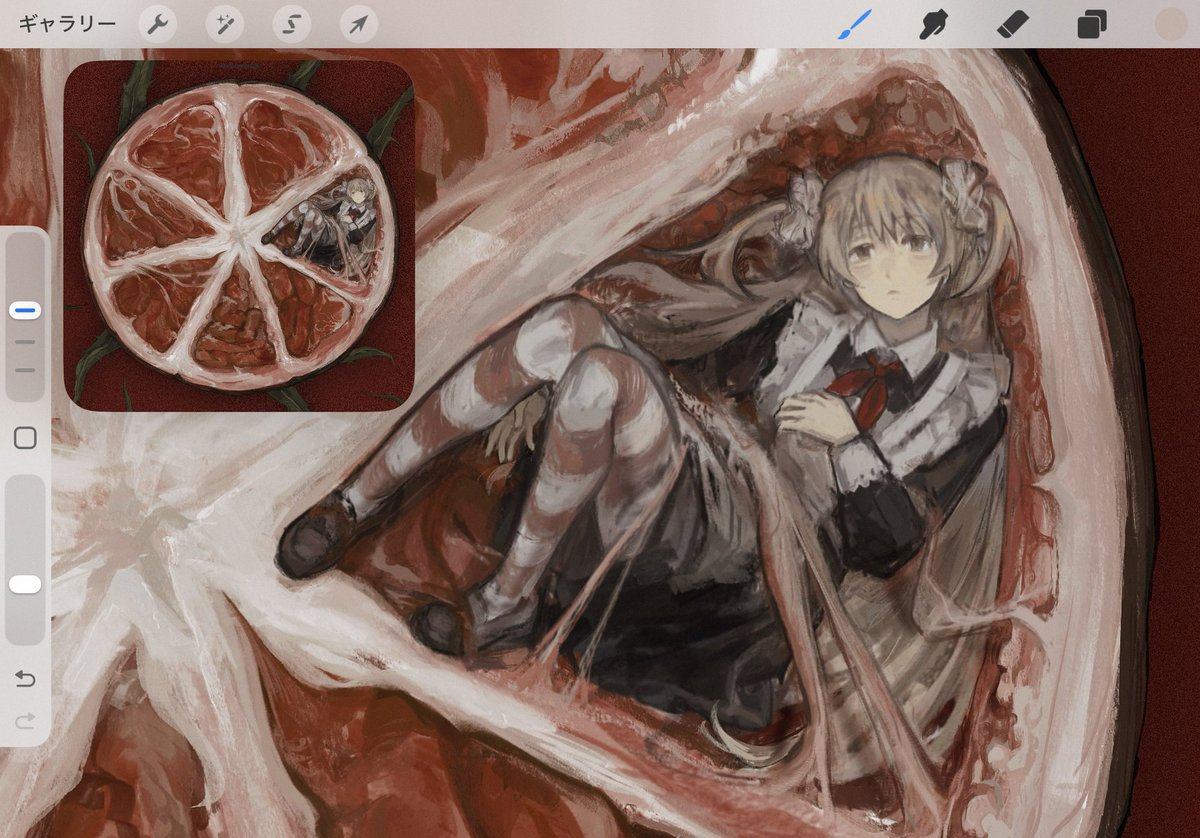1200x838 pixels.
Task: Return to the ギャラリー (Gallery)
Action: (67, 24)
